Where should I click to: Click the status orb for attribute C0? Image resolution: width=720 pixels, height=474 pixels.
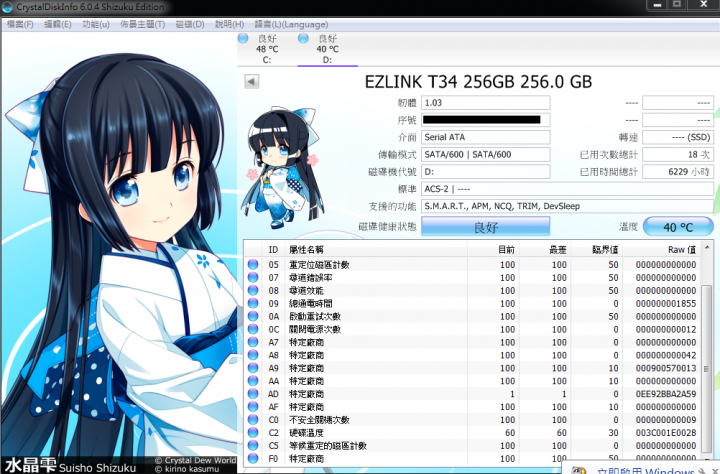tap(253, 419)
